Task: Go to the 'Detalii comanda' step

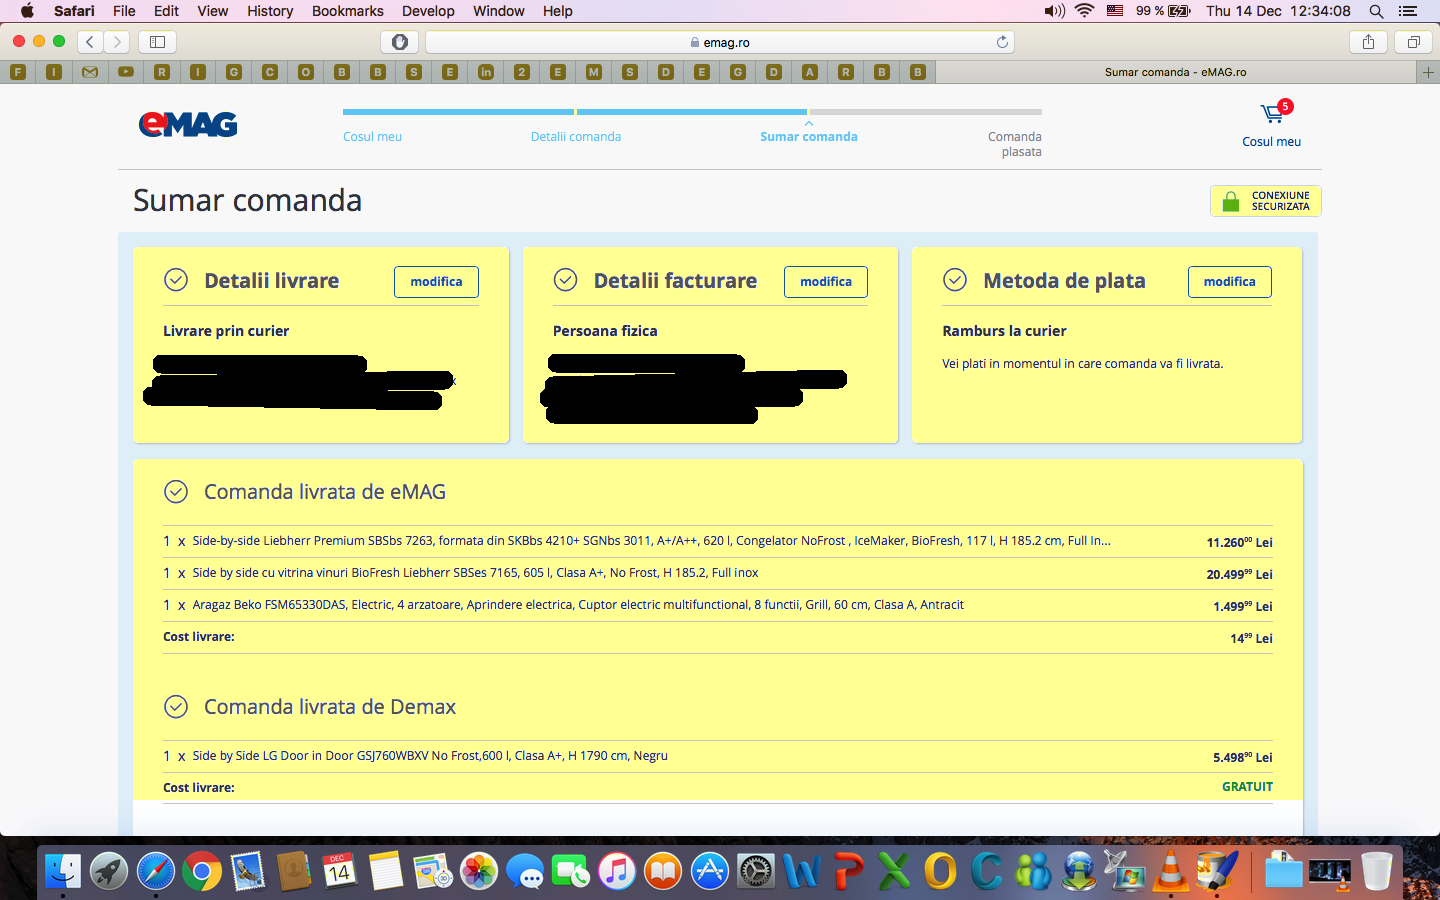Action: point(576,137)
